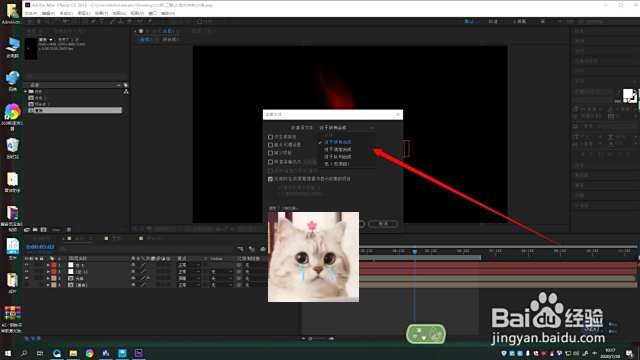Uncheck the show collected project when finished checkbox
Viewport: 640px width, 360px height.
click(270, 179)
